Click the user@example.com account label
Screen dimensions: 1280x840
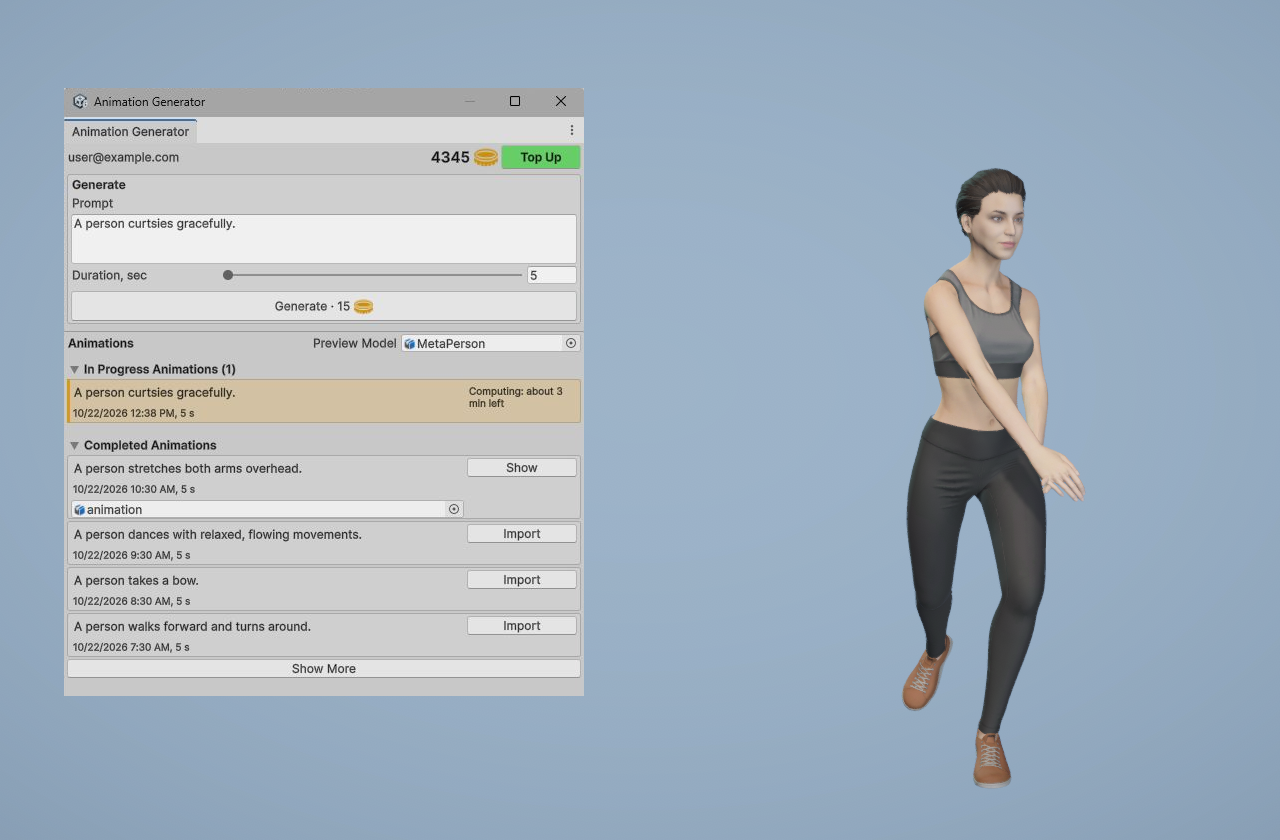click(x=124, y=157)
